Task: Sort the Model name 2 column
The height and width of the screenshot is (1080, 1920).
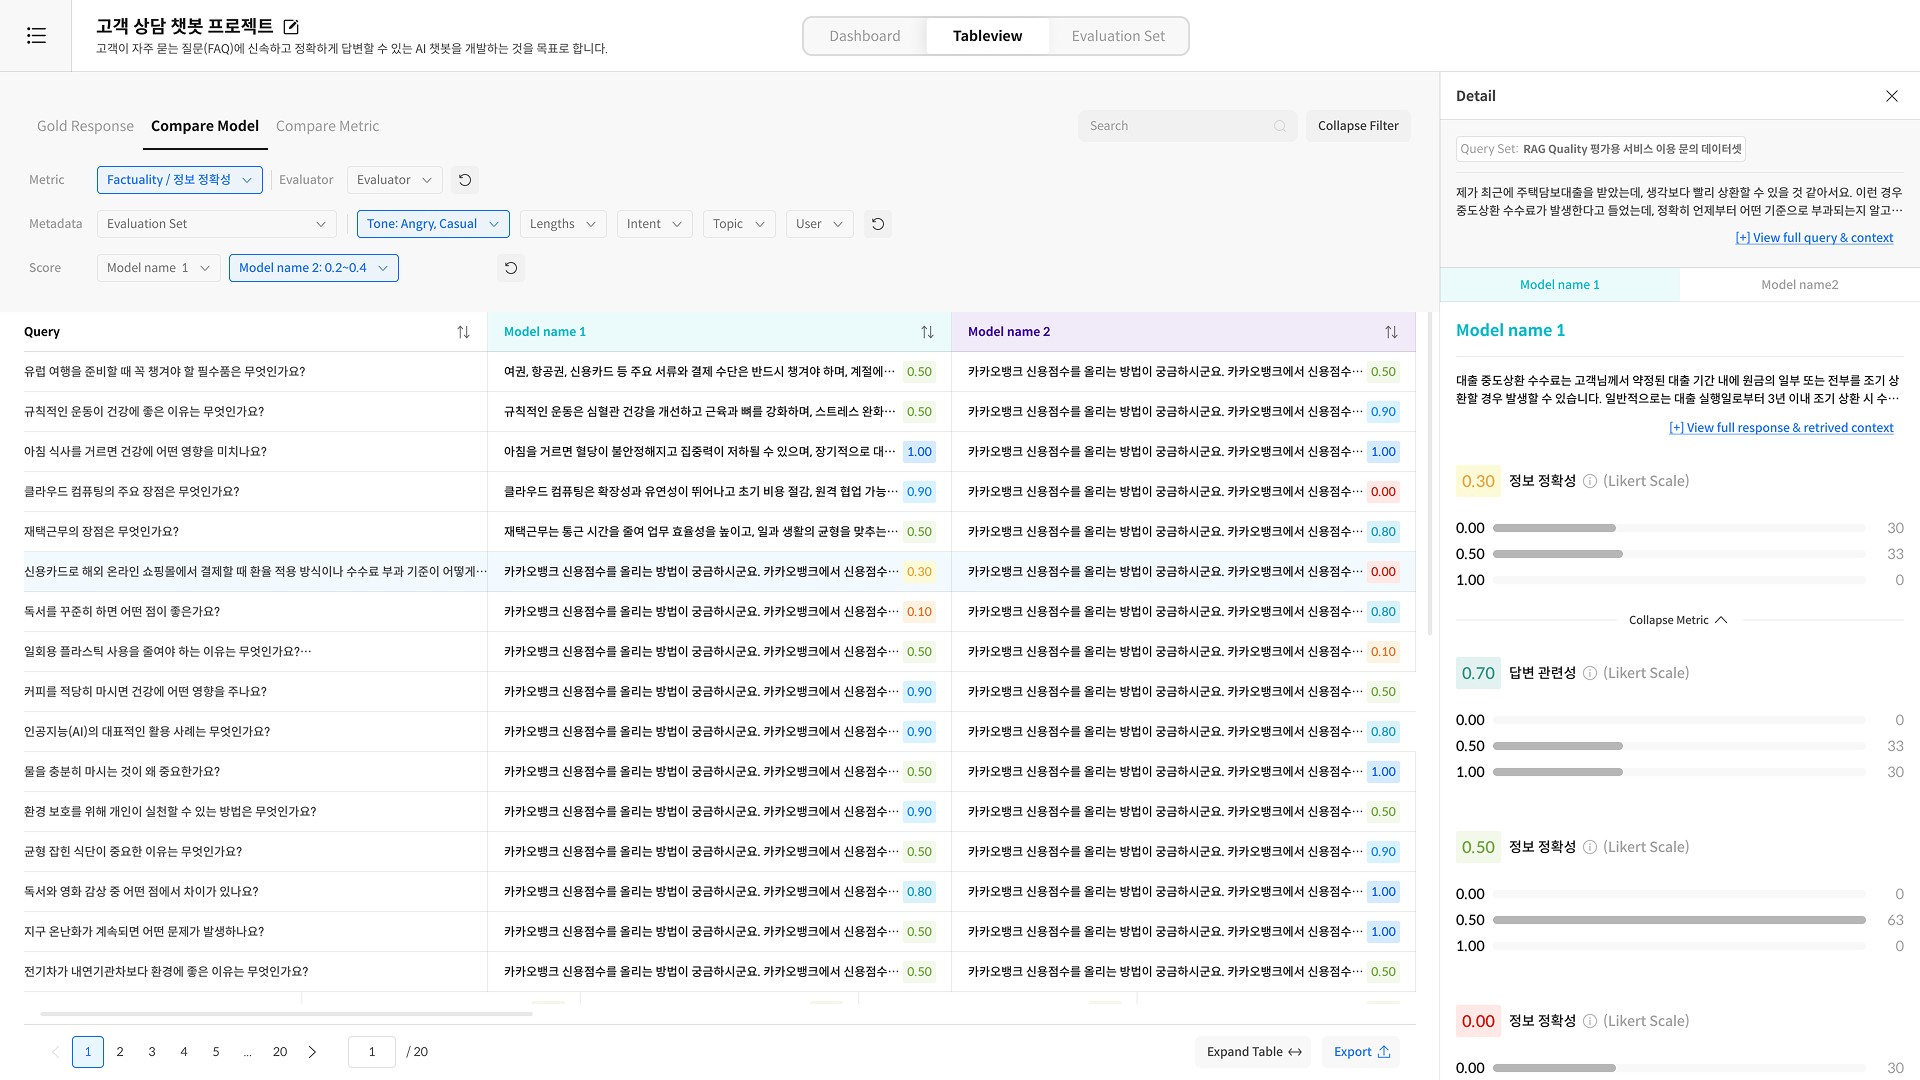Action: point(1391,332)
